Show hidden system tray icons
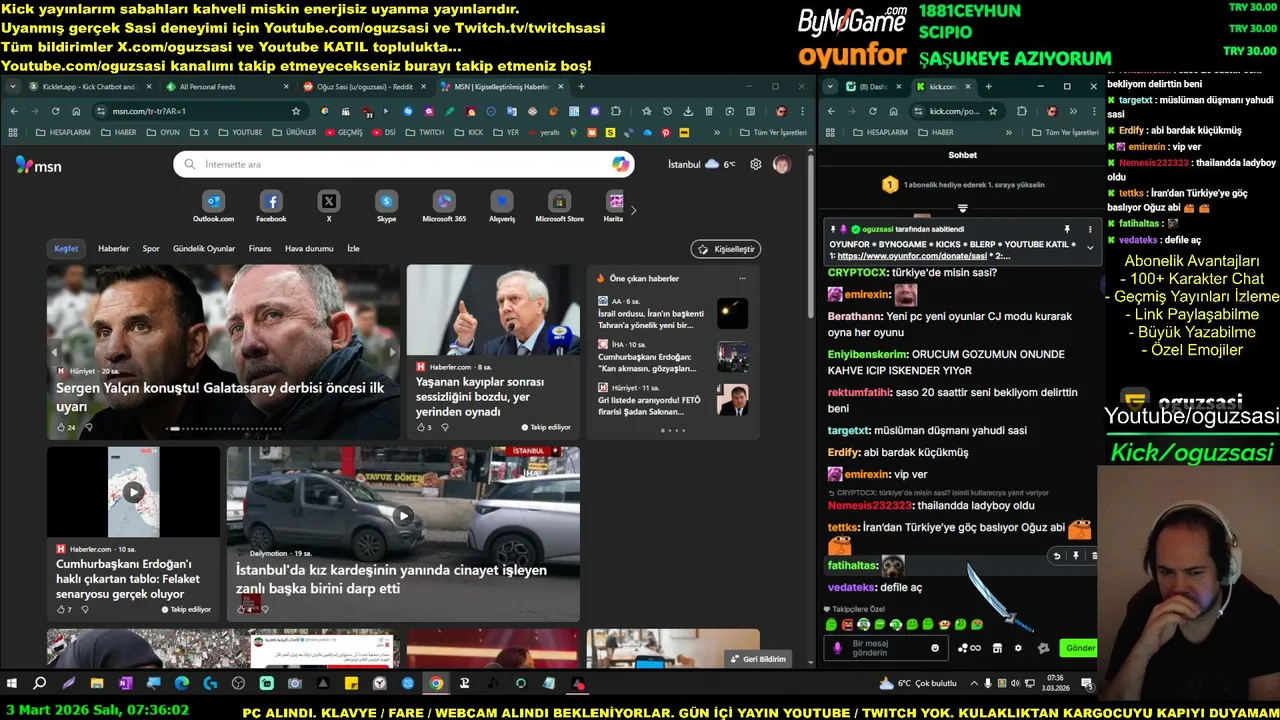Image resolution: width=1280 pixels, height=720 pixels. (x=972, y=684)
